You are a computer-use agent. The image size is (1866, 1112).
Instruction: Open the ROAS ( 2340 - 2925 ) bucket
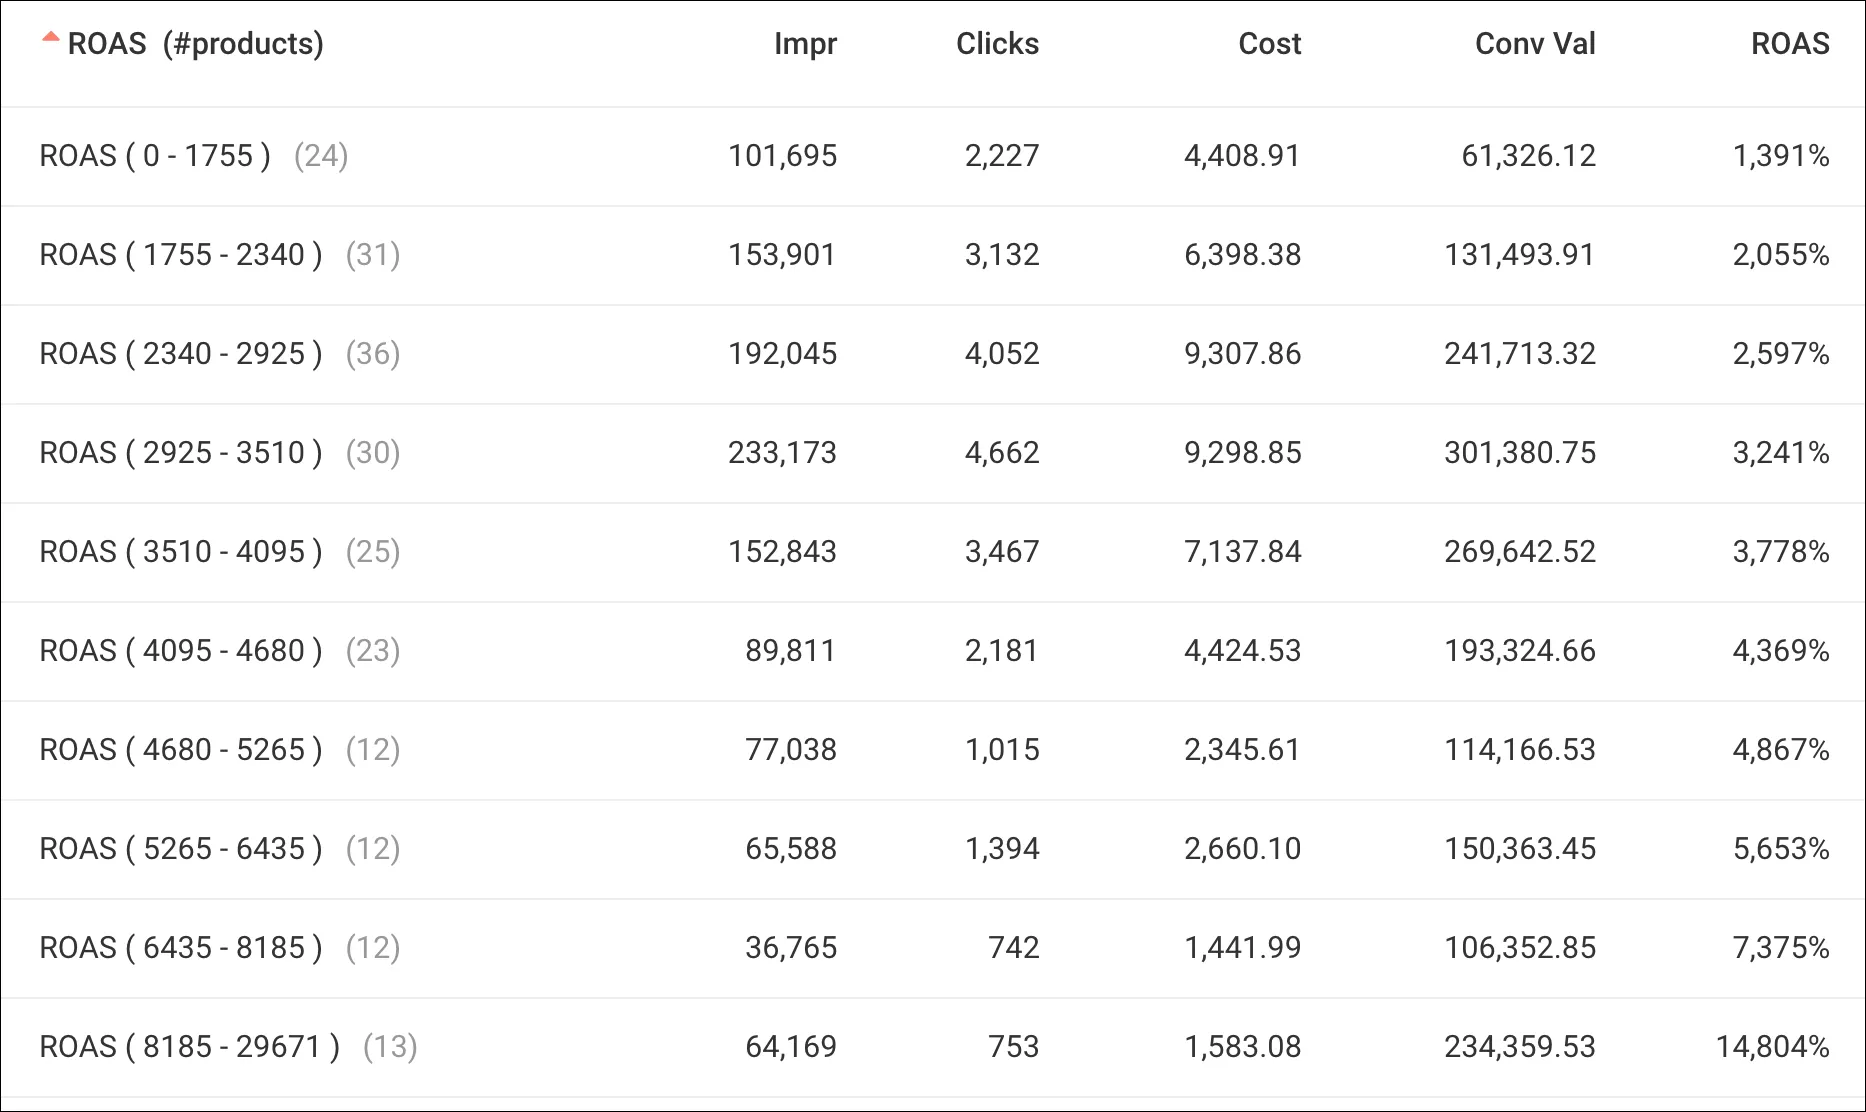click(x=181, y=354)
